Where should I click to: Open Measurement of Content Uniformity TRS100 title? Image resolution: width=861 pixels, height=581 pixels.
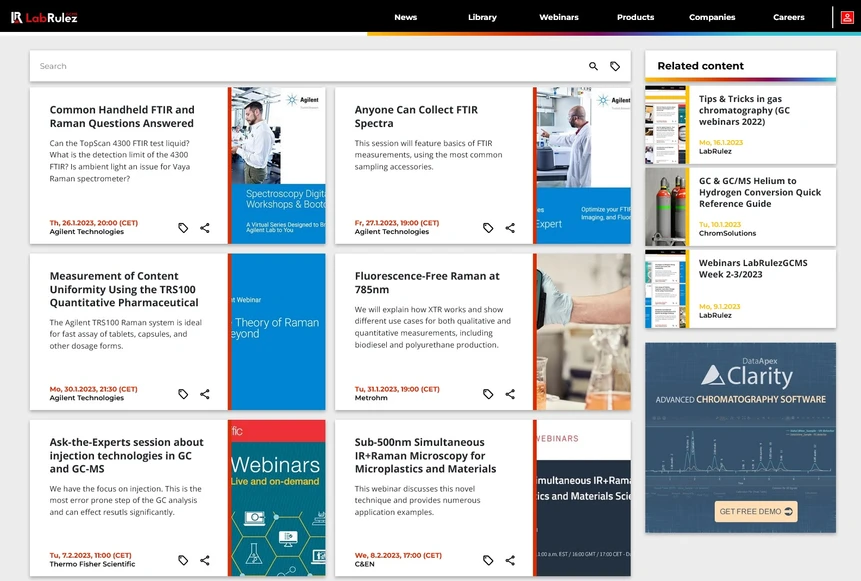tap(124, 289)
